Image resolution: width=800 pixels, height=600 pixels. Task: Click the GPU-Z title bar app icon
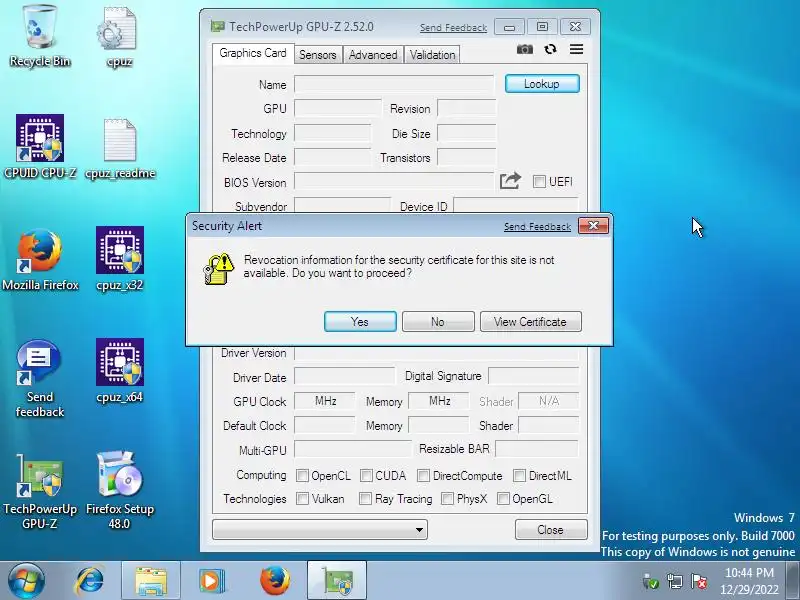pyautogui.click(x=218, y=27)
